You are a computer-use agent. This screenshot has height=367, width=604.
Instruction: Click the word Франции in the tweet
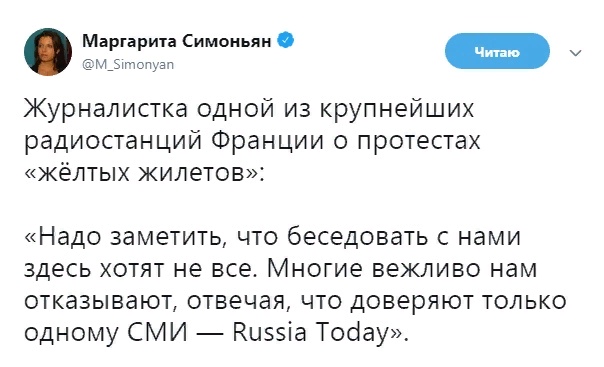(x=268, y=142)
